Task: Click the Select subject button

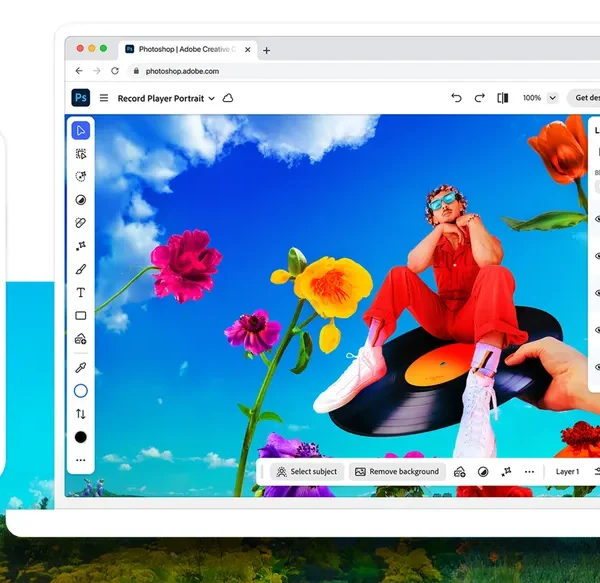Action: coord(307,471)
